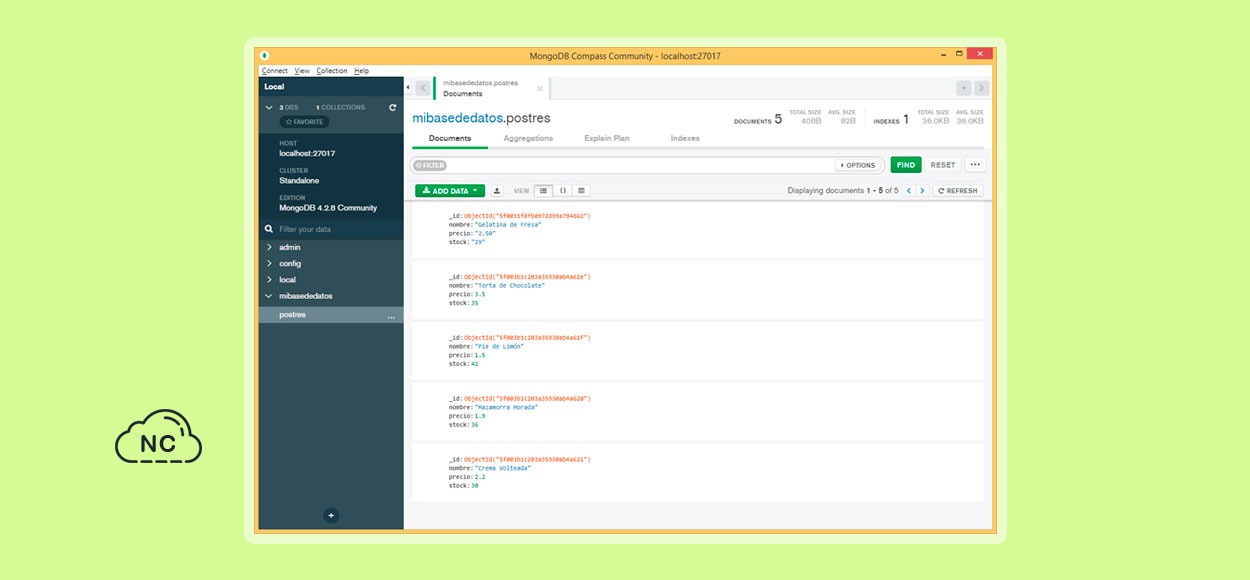Image resolution: width=1250 pixels, height=580 pixels.
Task: Switch to list view icon
Action: 544,190
